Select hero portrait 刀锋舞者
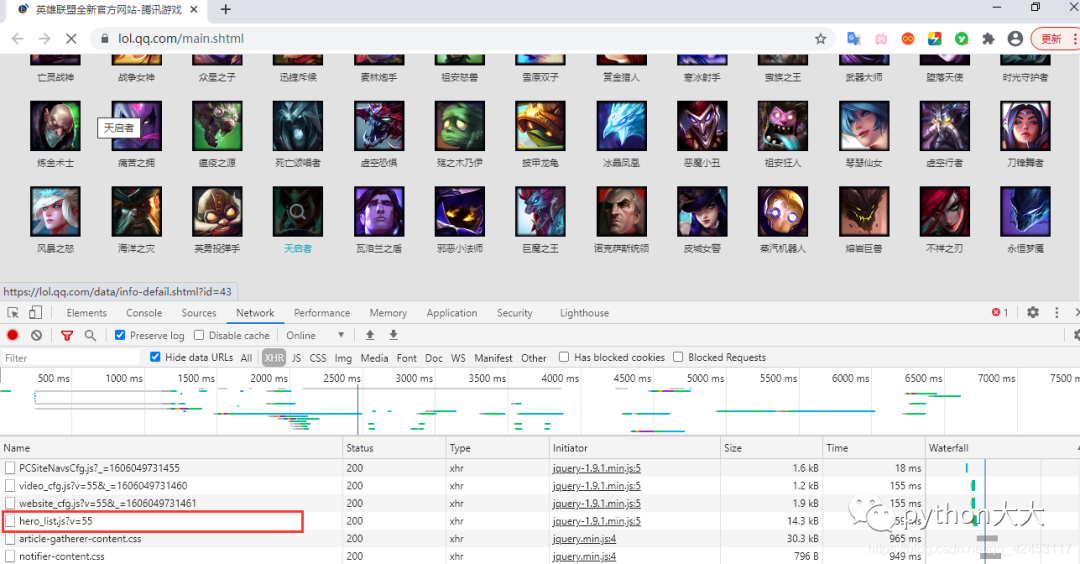 click(x=1026, y=125)
